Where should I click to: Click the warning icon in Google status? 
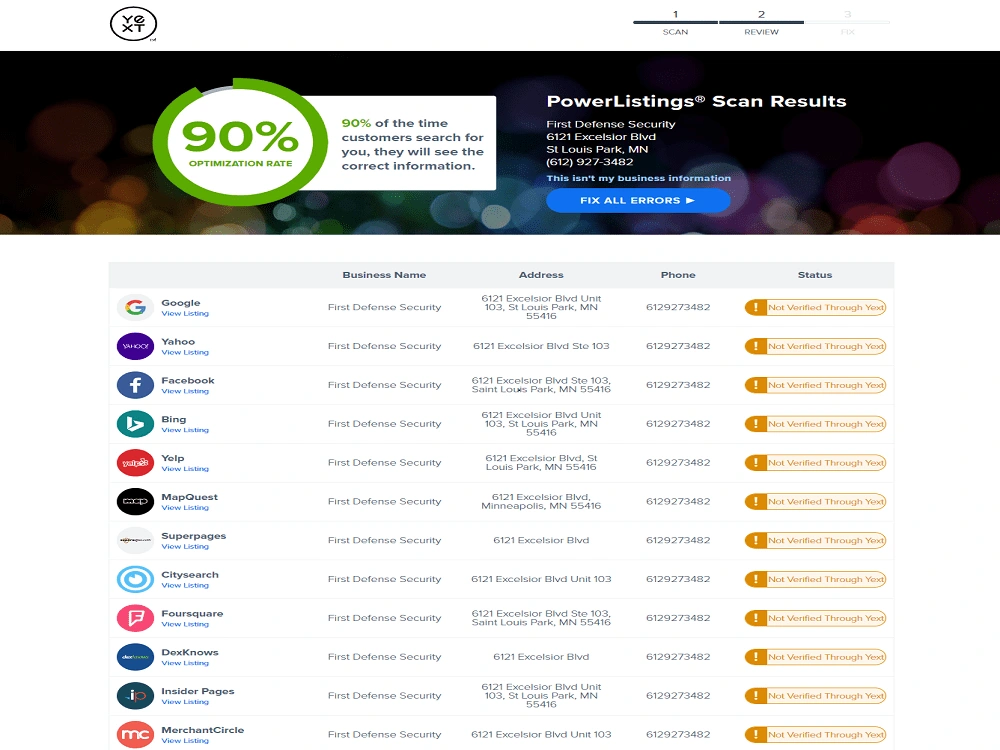tap(756, 307)
